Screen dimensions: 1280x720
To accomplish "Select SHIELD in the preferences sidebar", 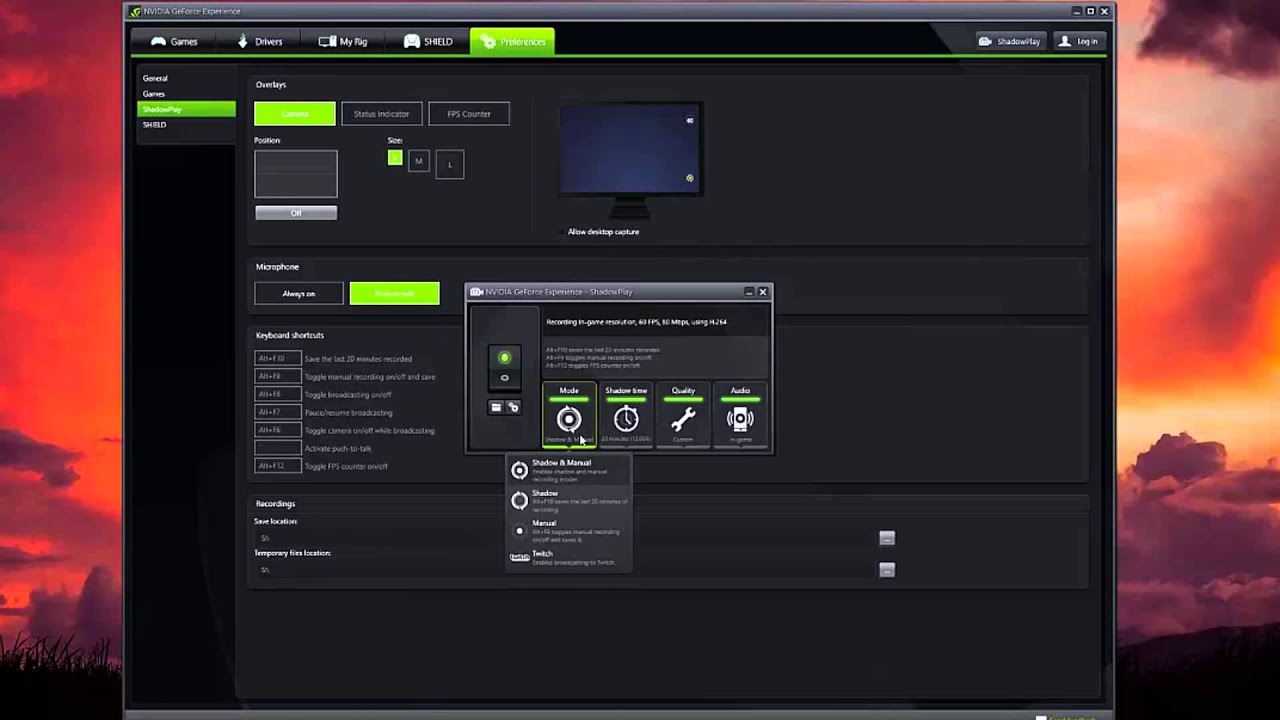I will [186, 125].
